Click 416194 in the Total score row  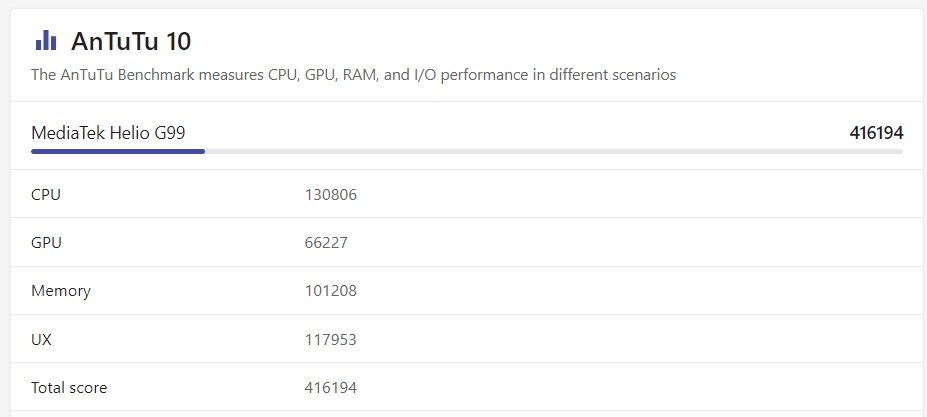coord(330,387)
